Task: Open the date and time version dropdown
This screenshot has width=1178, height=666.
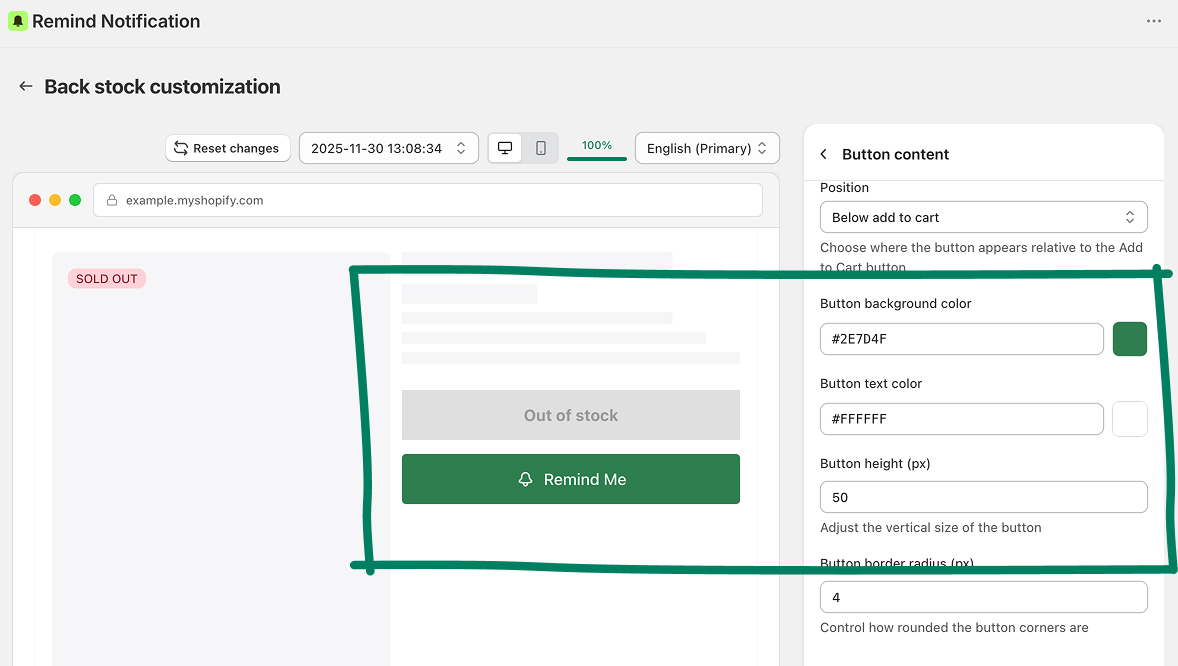Action: (x=388, y=148)
